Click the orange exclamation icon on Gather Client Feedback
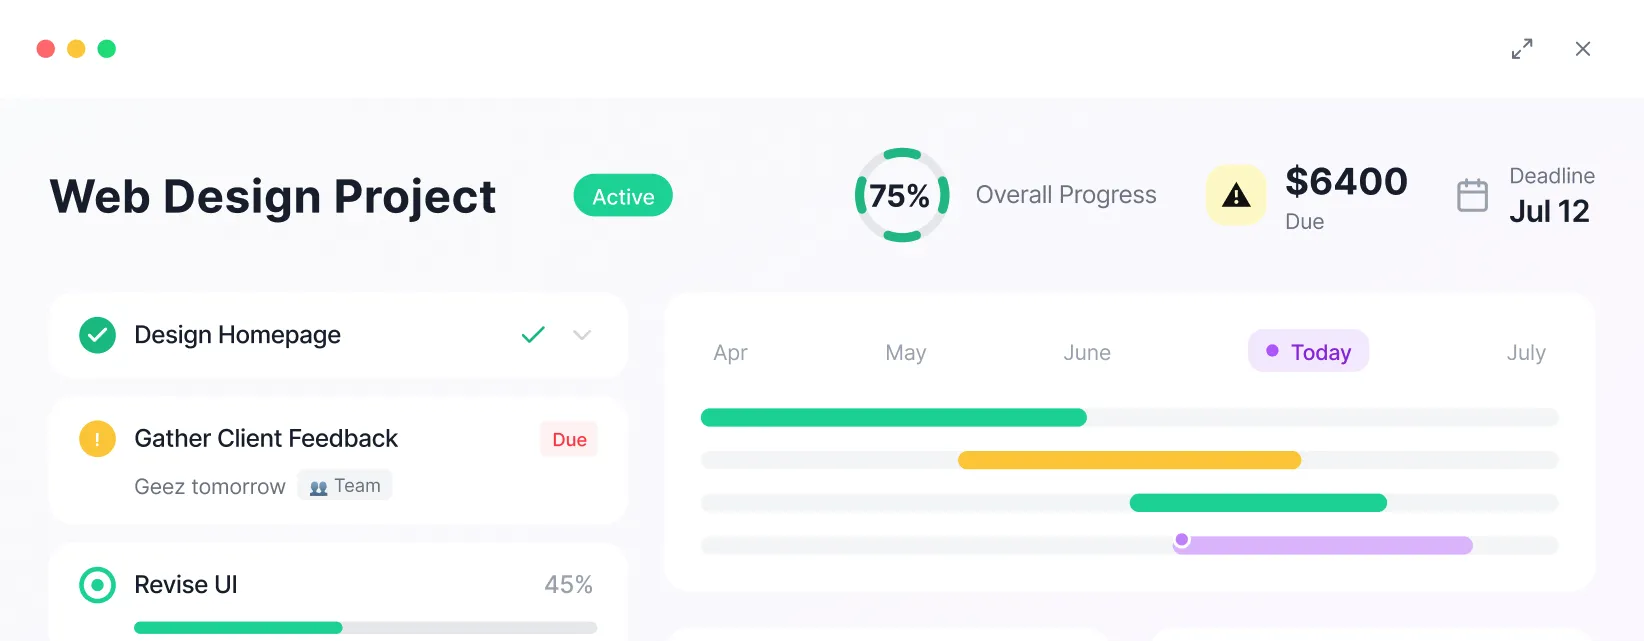 (97, 438)
